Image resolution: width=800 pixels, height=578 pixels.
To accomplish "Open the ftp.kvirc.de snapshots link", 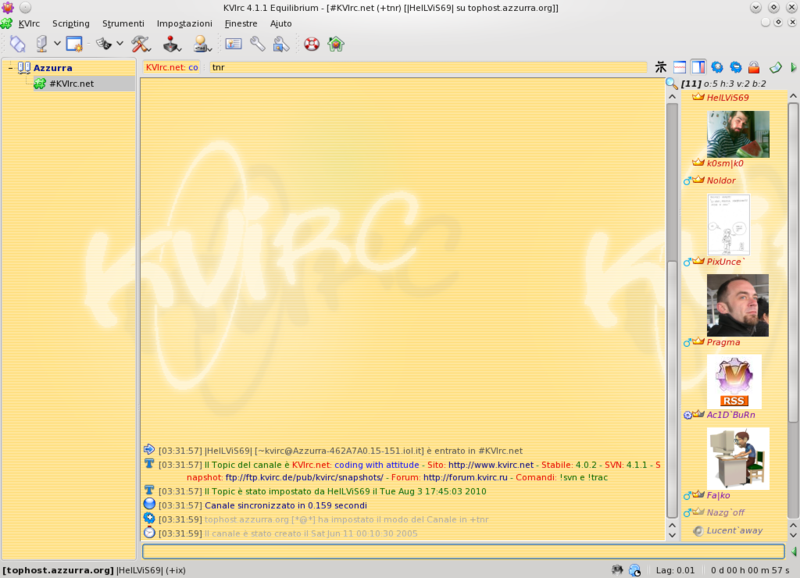I will (304, 478).
